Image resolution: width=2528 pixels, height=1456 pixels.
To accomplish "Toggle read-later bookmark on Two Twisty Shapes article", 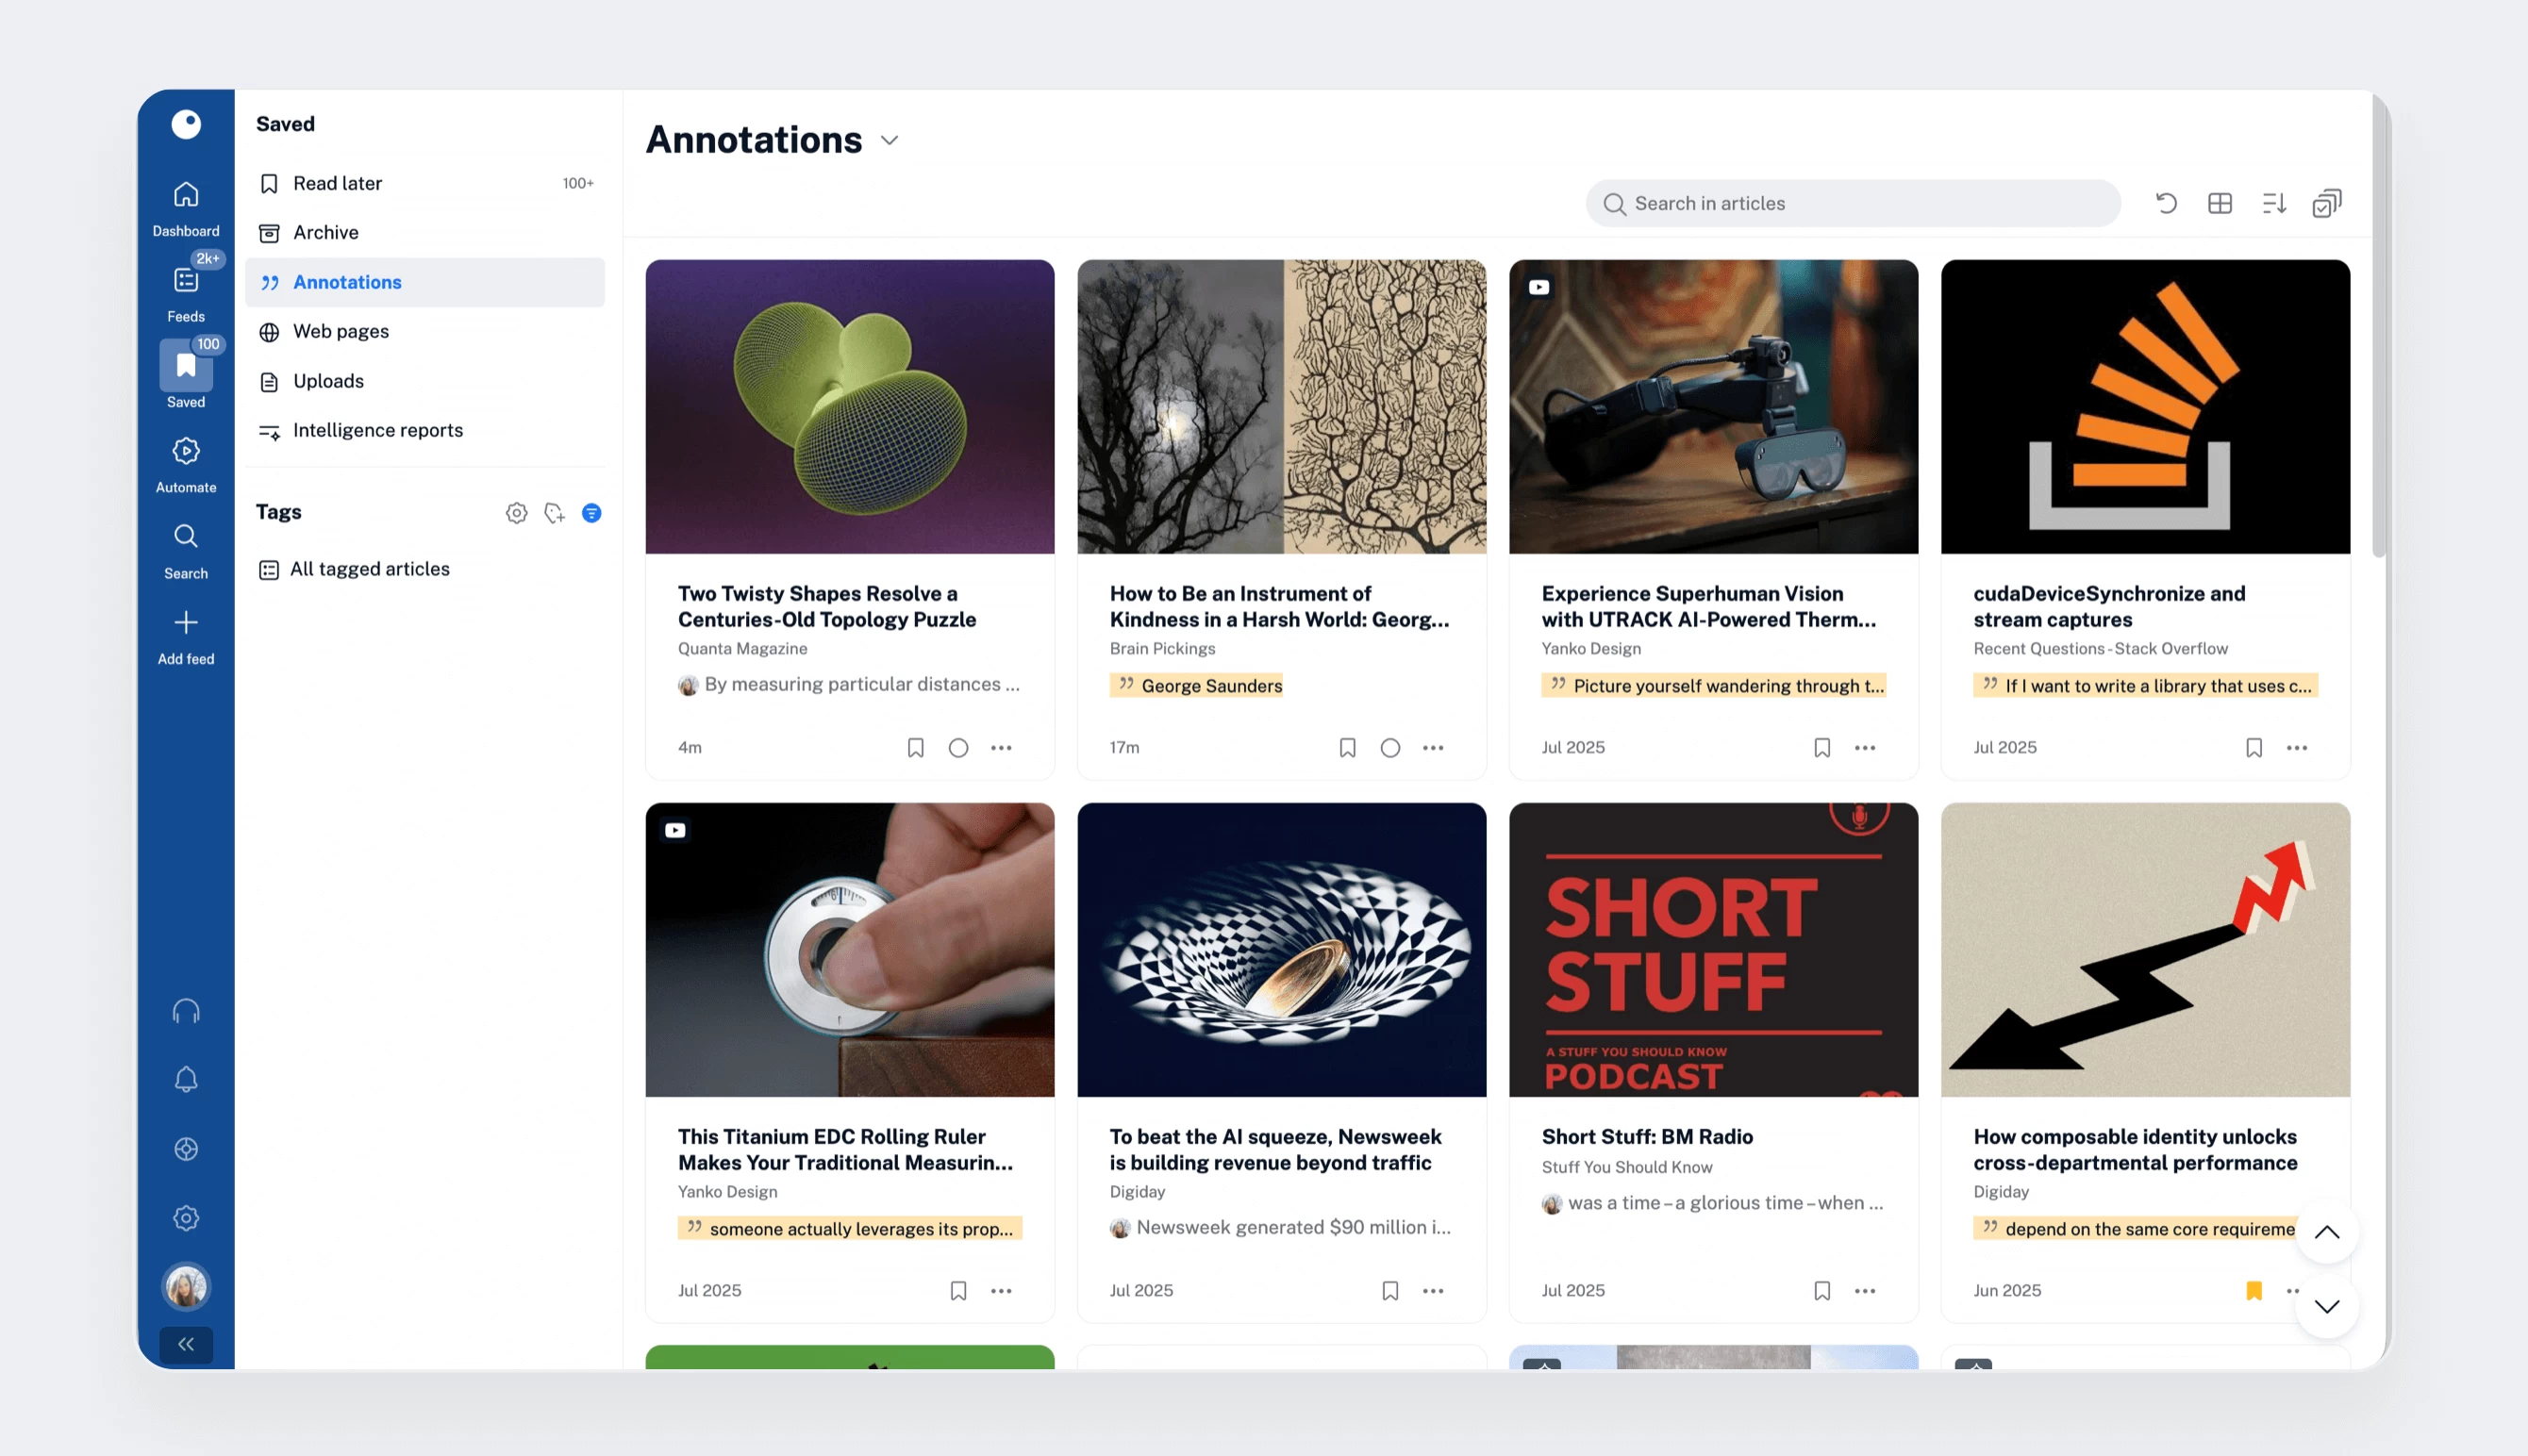I will pyautogui.click(x=915, y=748).
